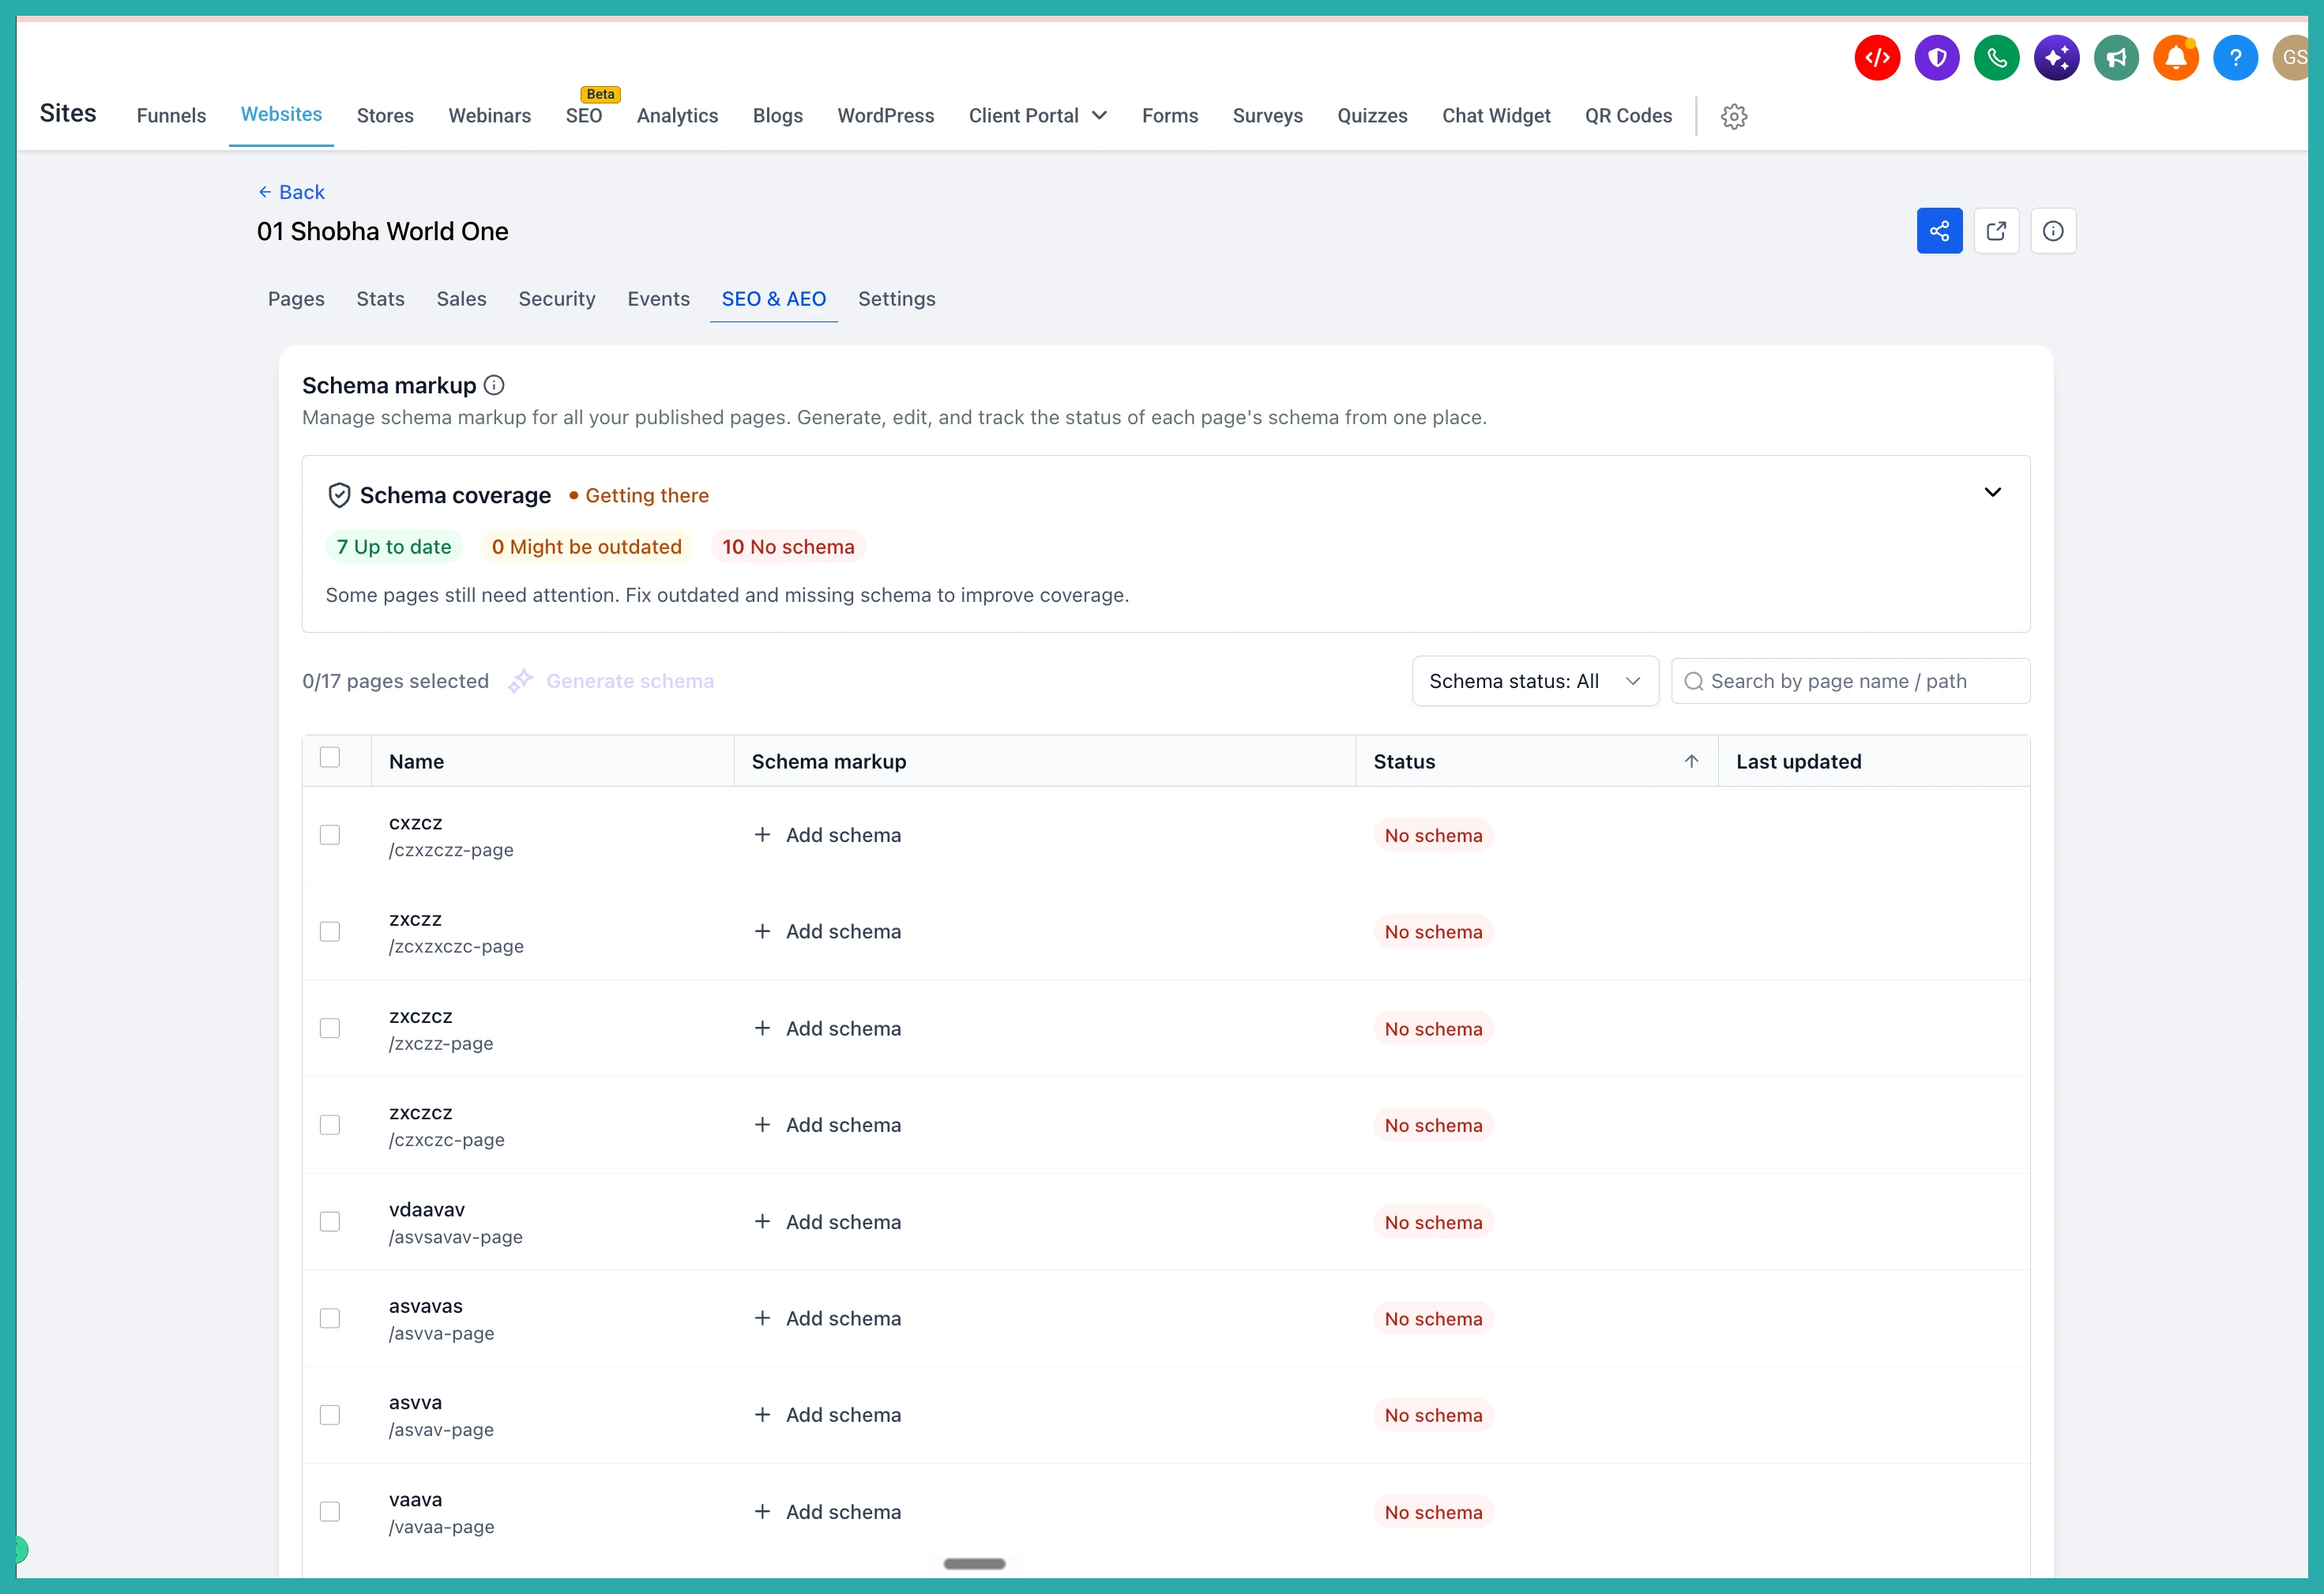This screenshot has height=1594, width=2324.
Task: Click the Stats tab
Action: click(x=380, y=299)
